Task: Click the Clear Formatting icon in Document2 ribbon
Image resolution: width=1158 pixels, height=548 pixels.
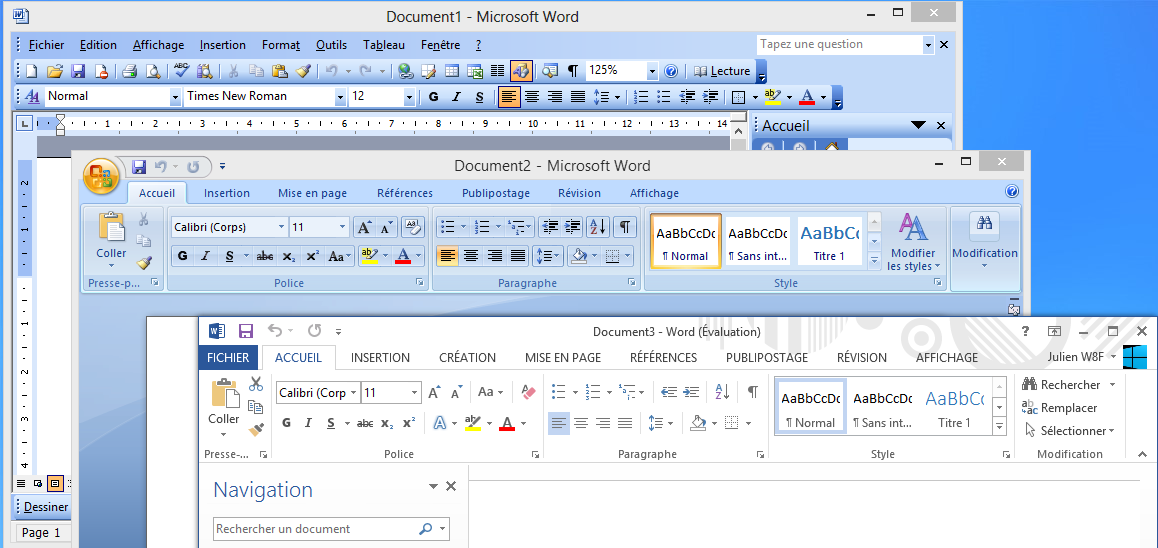Action: point(412,227)
